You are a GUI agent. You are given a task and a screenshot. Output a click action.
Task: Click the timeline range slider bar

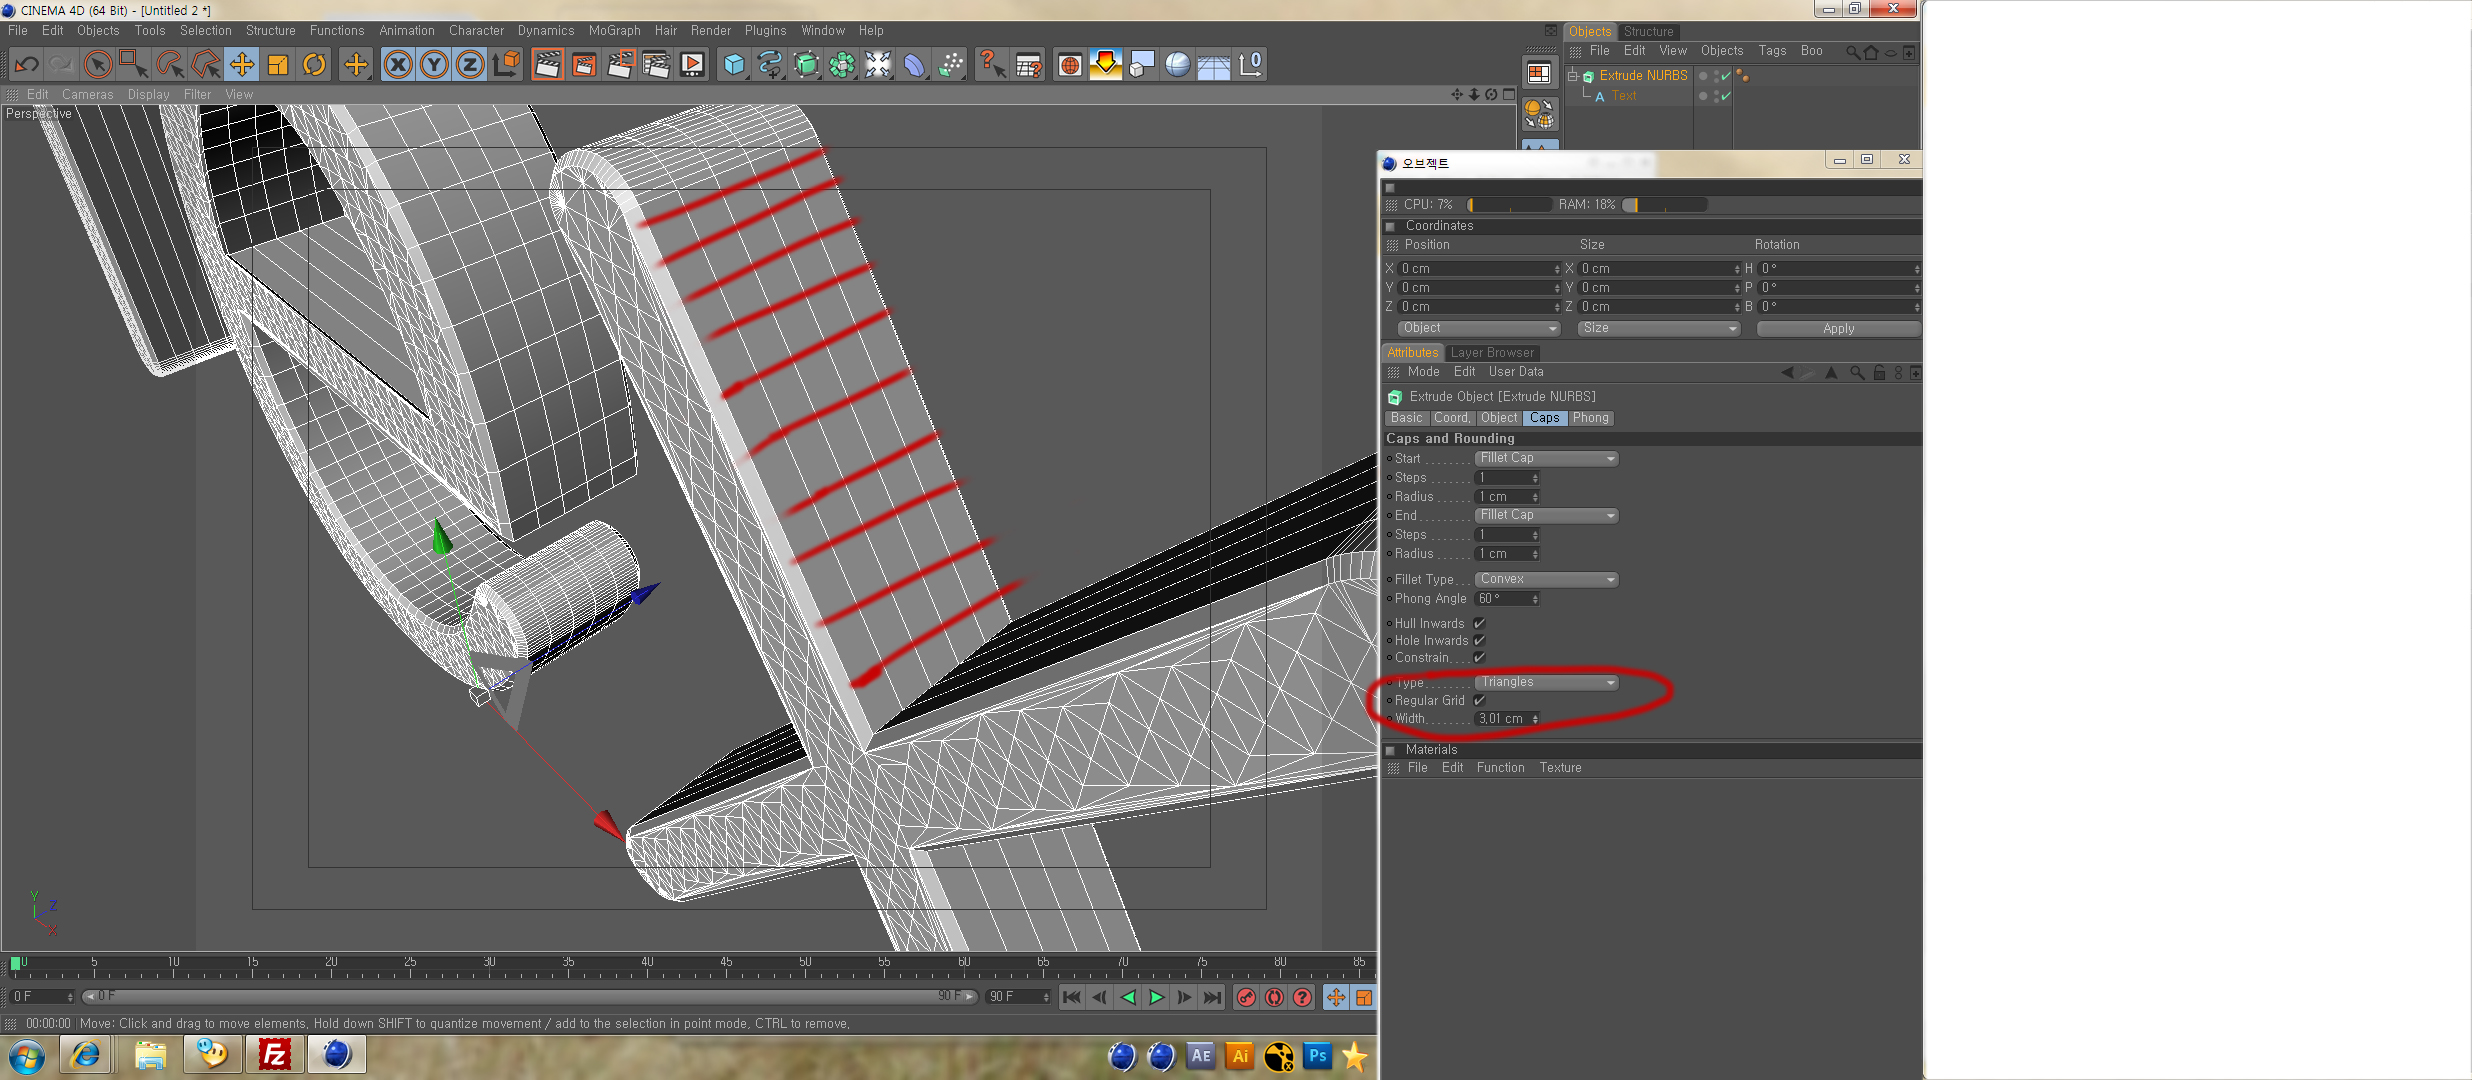coord(529,997)
